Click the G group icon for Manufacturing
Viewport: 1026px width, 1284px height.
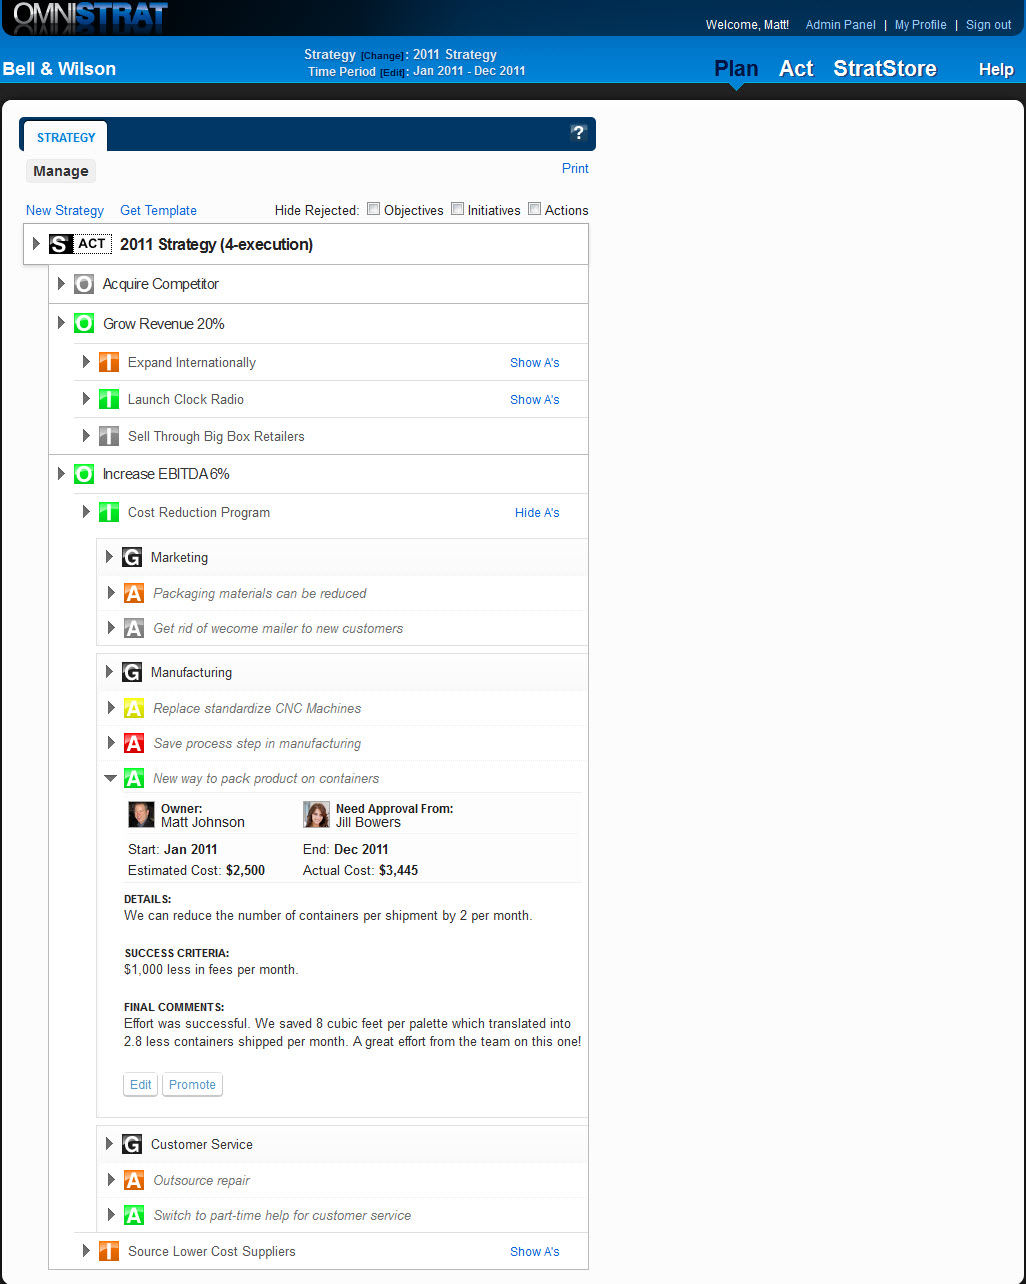132,672
